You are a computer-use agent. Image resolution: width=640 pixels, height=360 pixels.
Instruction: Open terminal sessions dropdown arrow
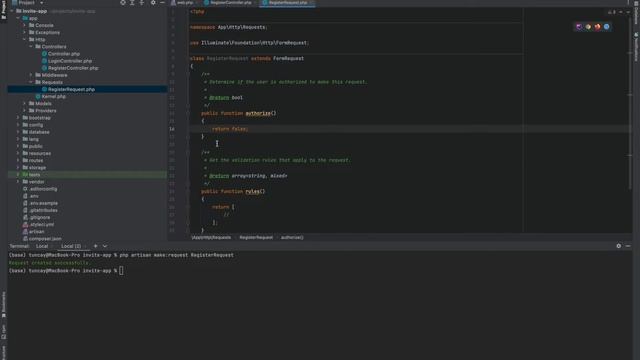click(105, 246)
